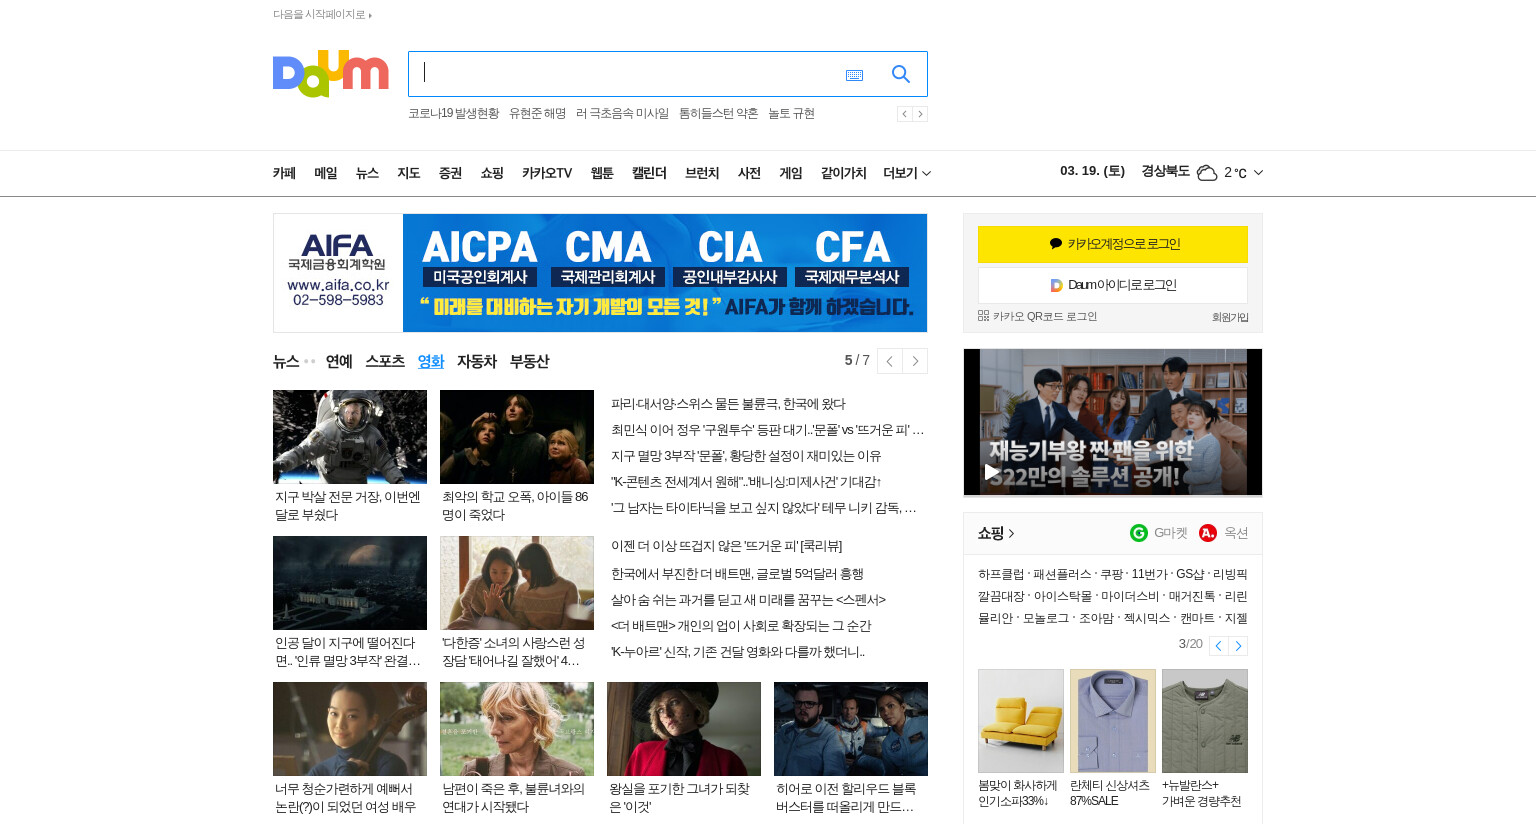
Task: Click the Daum logo
Action: 330,74
